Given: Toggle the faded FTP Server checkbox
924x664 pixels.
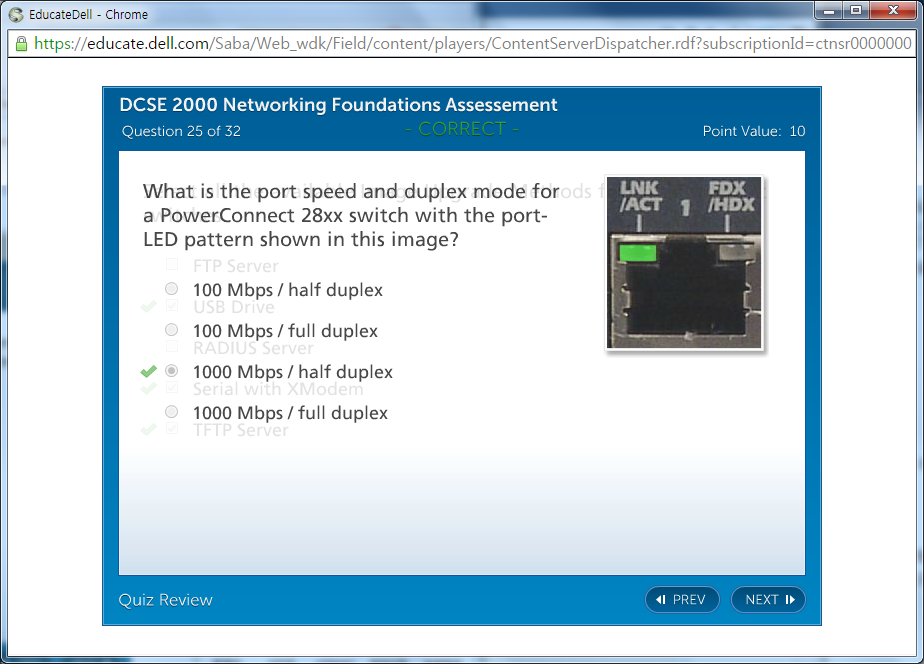Looking at the screenshot, I should click(172, 266).
